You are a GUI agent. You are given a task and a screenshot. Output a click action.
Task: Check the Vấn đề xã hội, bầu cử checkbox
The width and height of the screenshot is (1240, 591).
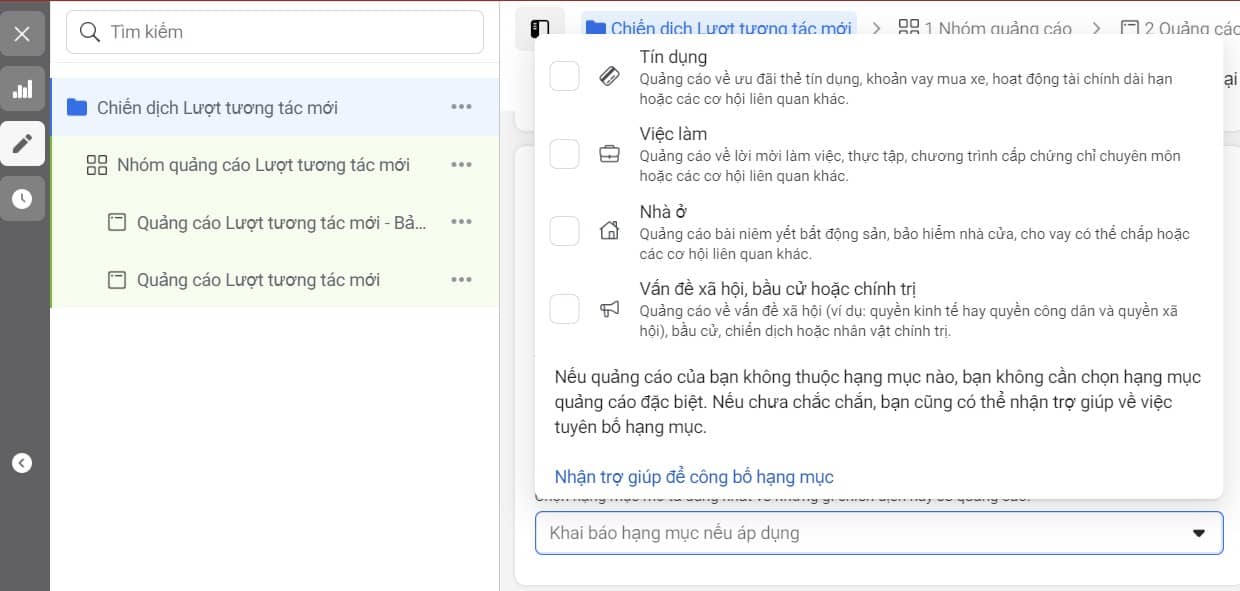click(565, 309)
